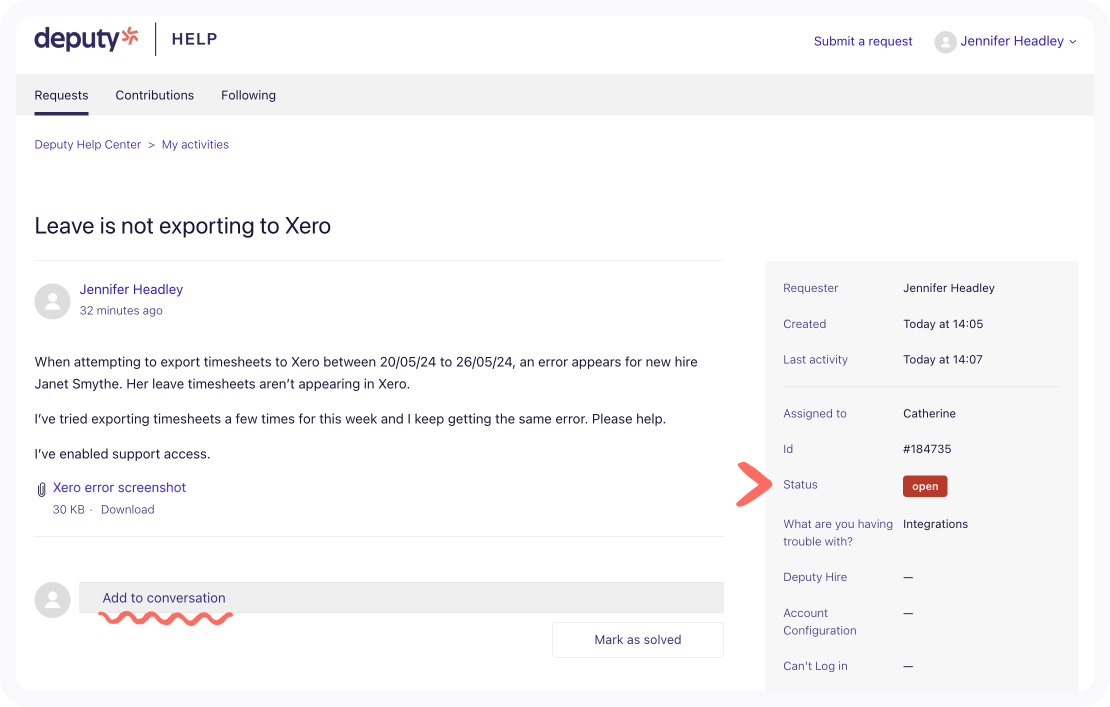Click the Integrations value

pyautogui.click(x=935, y=524)
